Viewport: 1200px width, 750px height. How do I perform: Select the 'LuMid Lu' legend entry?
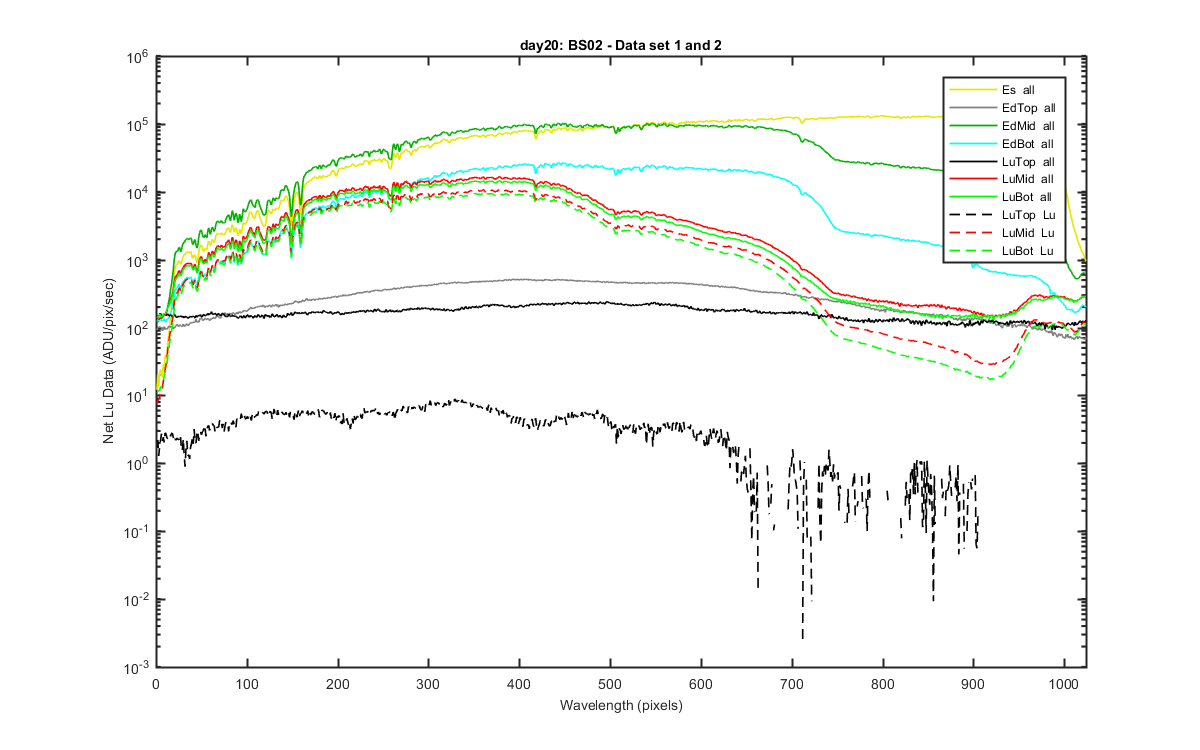click(x=1003, y=233)
